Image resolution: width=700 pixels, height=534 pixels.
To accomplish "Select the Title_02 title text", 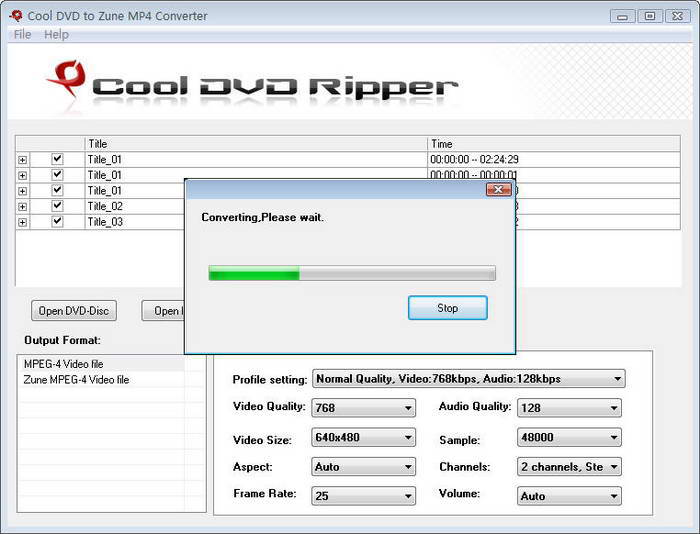I will pyautogui.click(x=105, y=206).
